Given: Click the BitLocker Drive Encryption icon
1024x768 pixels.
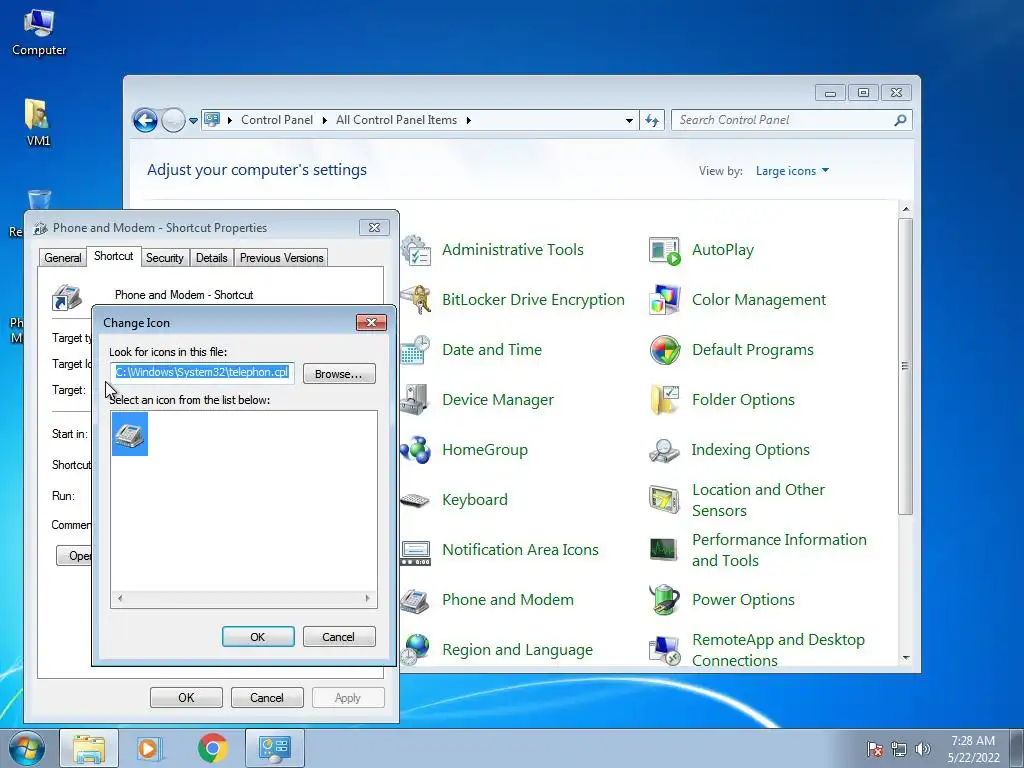Looking at the screenshot, I should 417,300.
